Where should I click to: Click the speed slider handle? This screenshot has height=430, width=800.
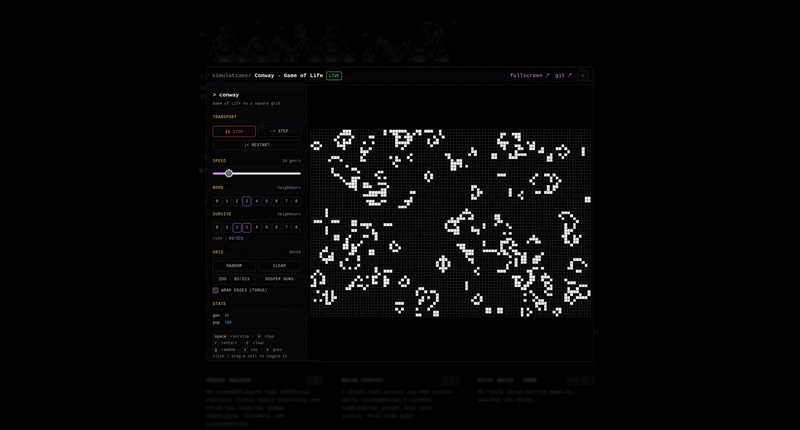pyautogui.click(x=229, y=173)
